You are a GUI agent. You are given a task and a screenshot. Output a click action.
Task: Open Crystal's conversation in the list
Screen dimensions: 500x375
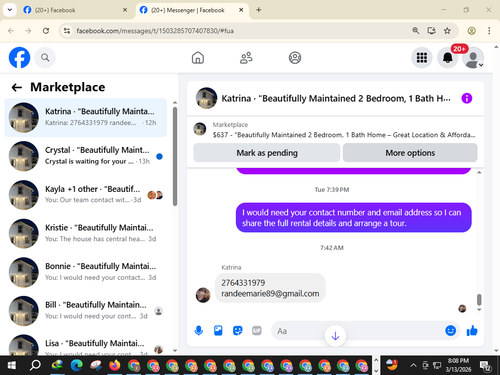tap(86, 156)
